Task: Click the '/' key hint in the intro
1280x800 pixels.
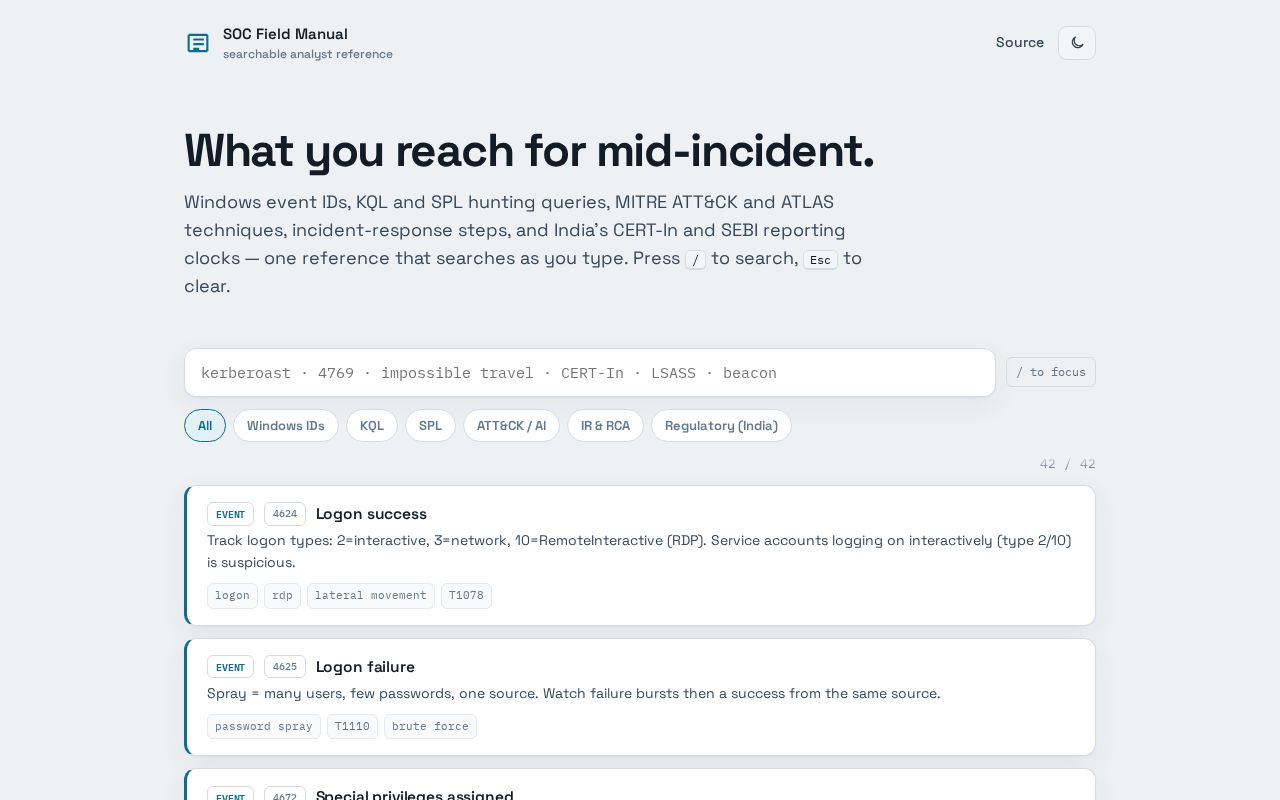Action: (695, 260)
